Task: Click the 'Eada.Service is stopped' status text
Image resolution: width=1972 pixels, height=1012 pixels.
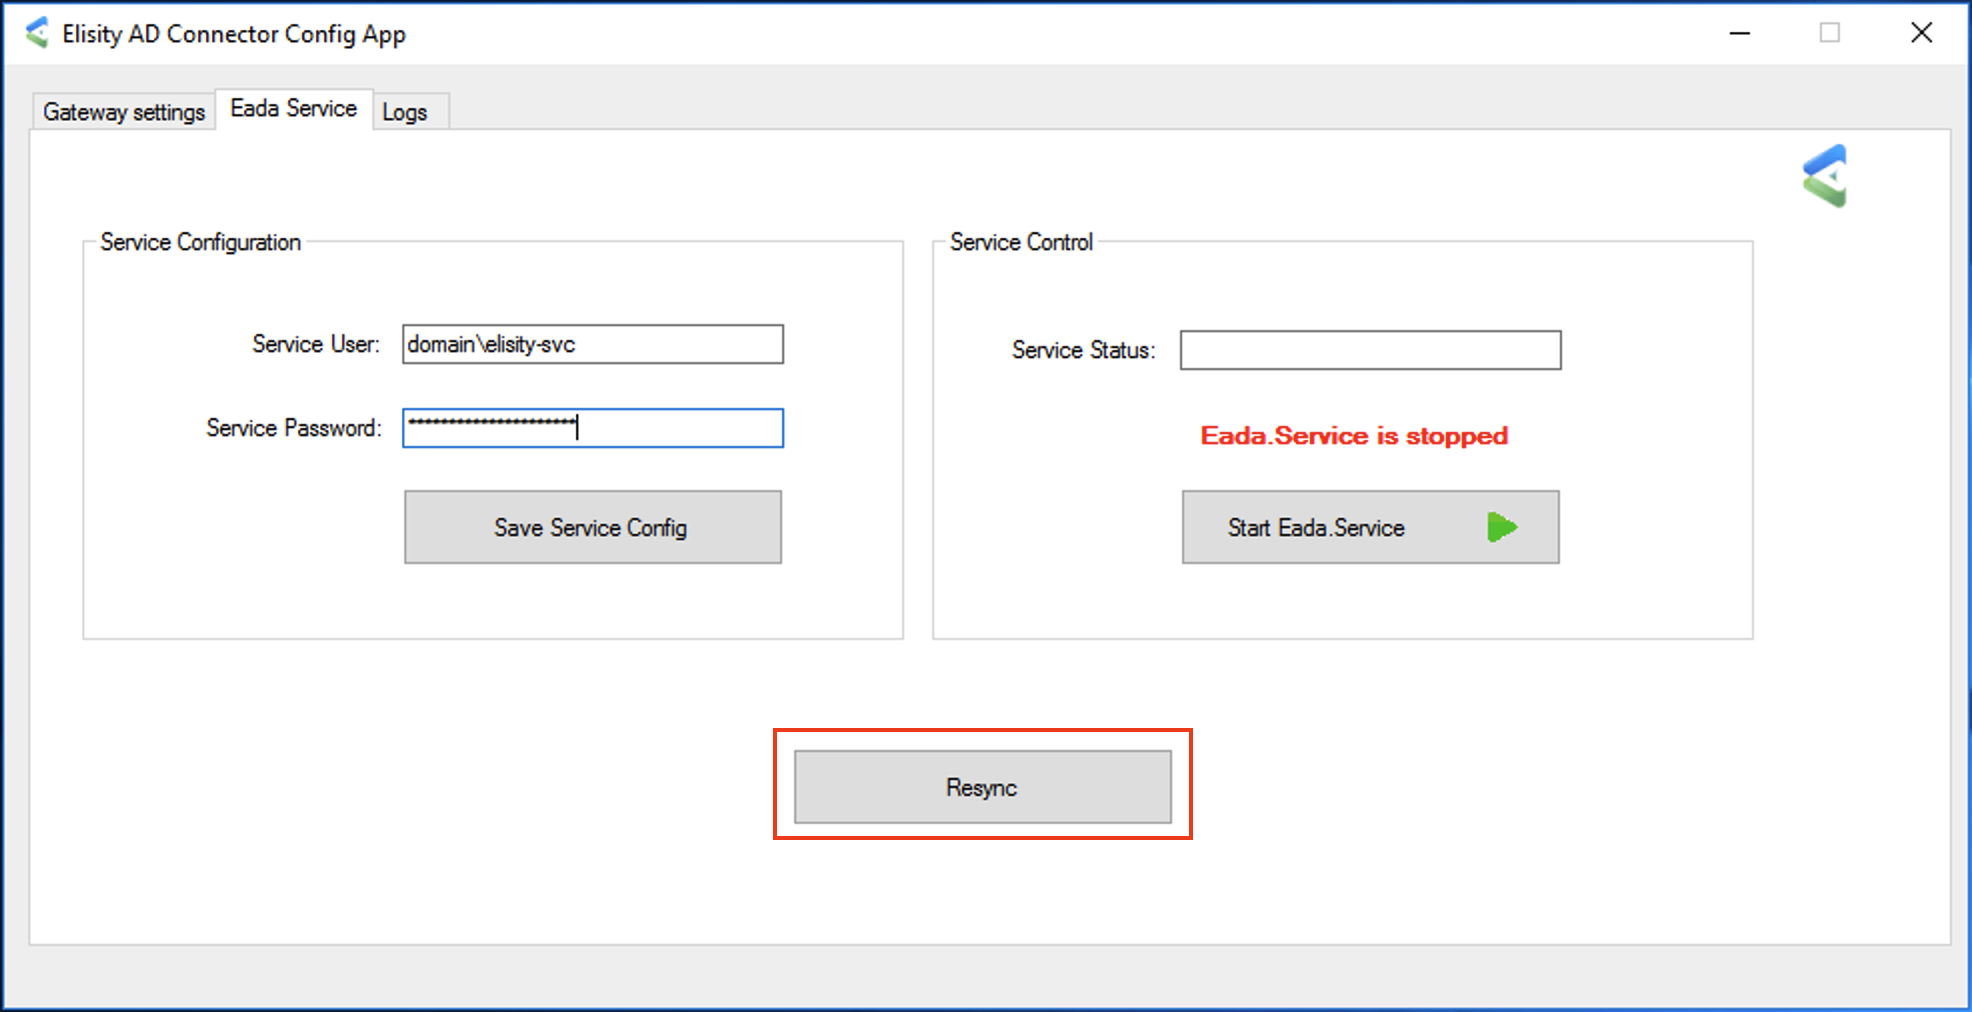Action: [x=1354, y=436]
